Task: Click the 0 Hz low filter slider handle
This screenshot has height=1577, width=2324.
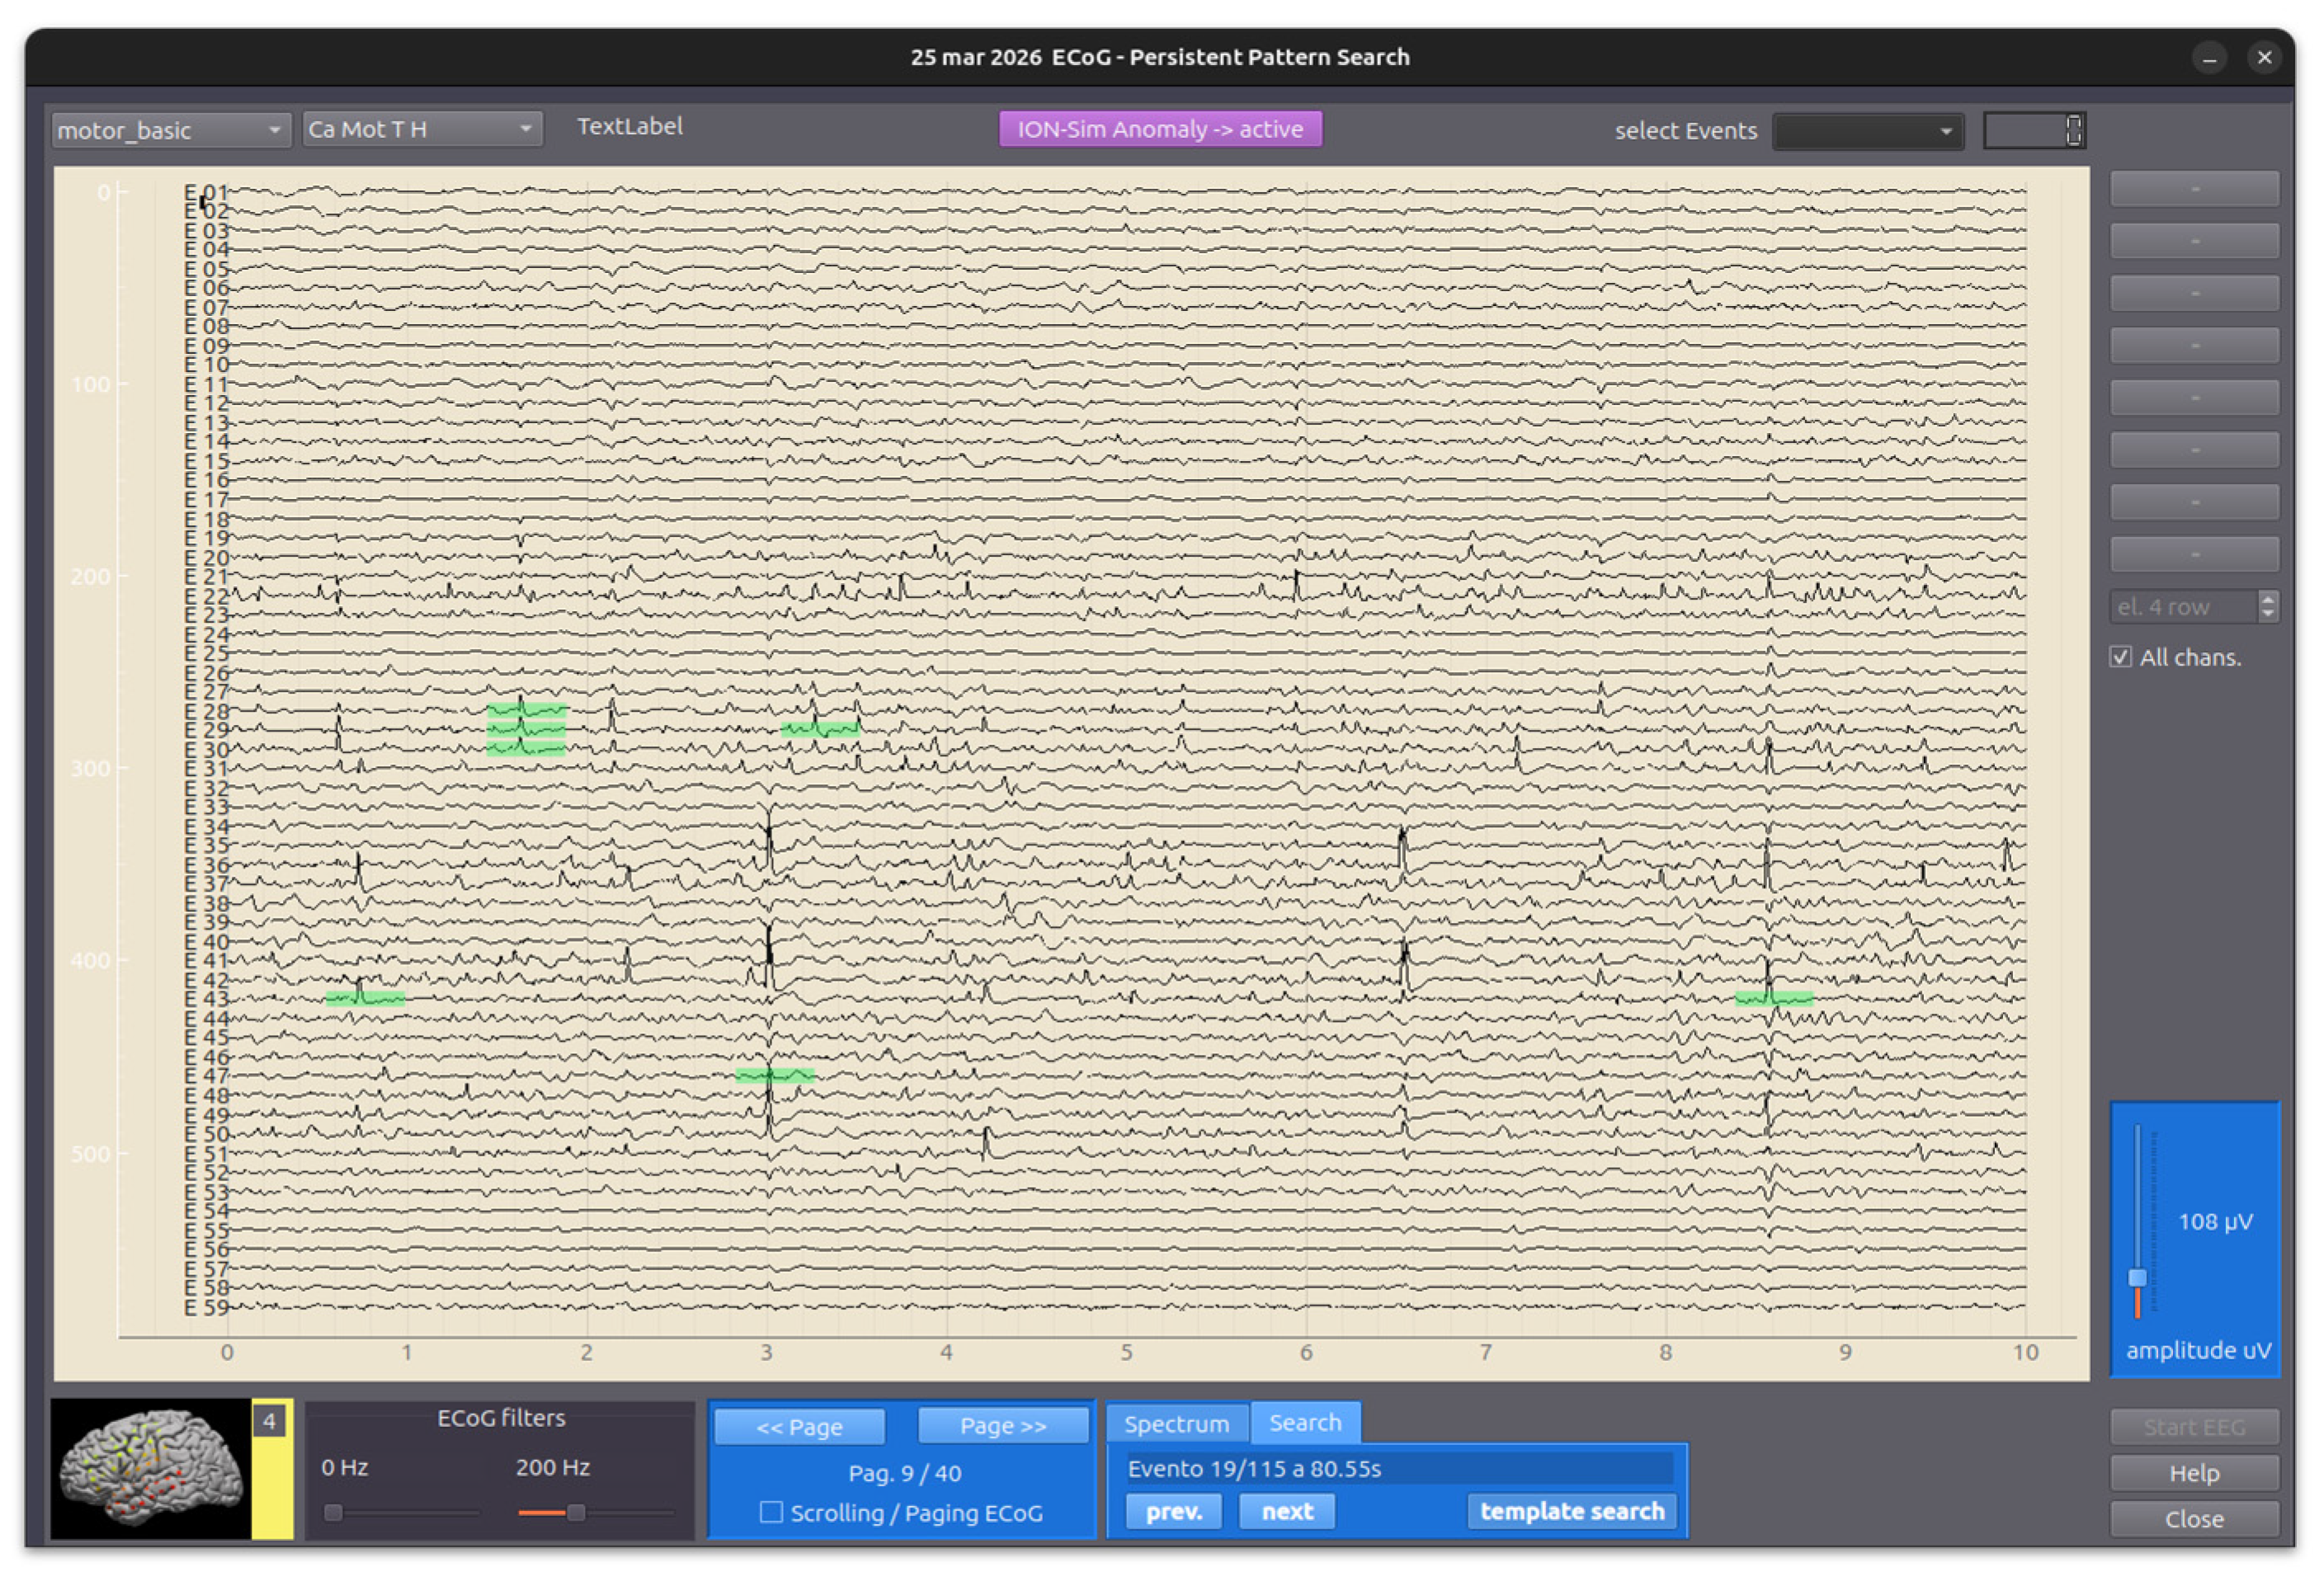Action: [334, 1513]
